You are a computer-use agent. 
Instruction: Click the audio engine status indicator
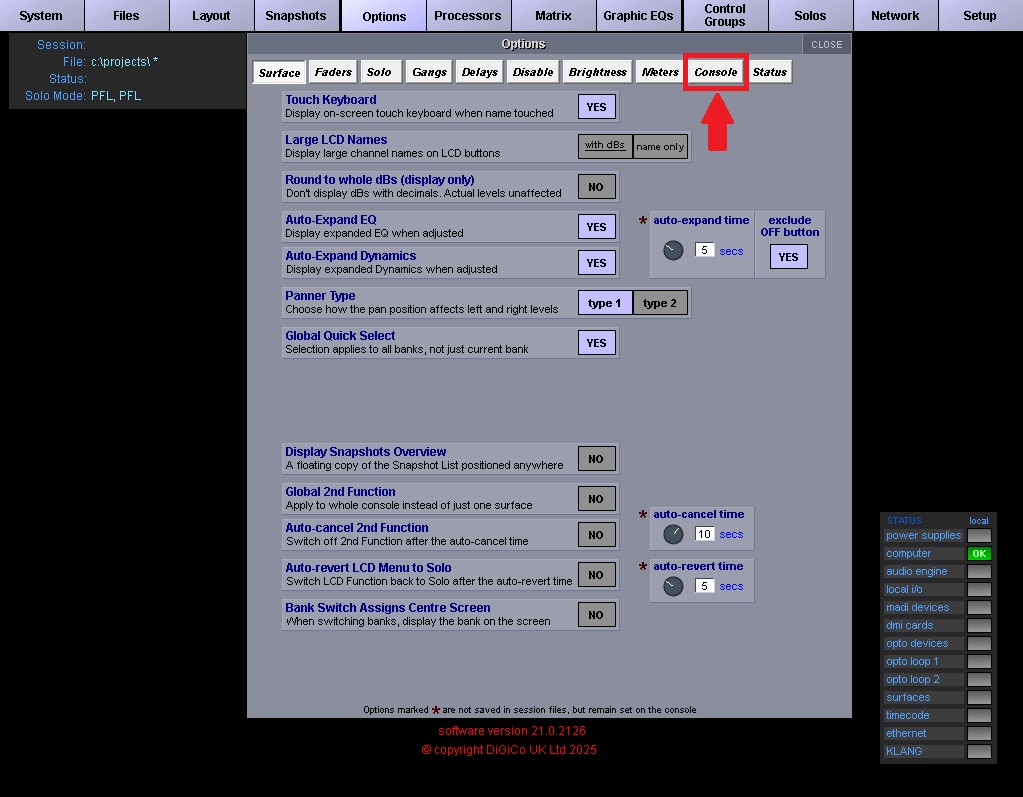pyautogui.click(x=979, y=571)
